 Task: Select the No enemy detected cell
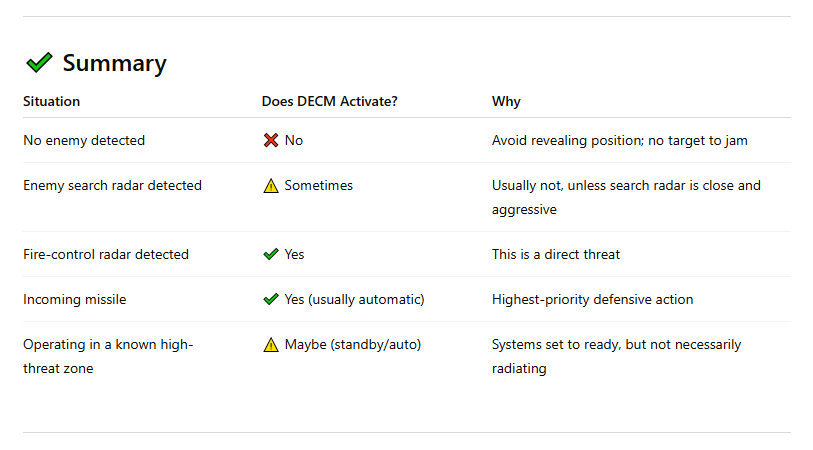tap(84, 141)
